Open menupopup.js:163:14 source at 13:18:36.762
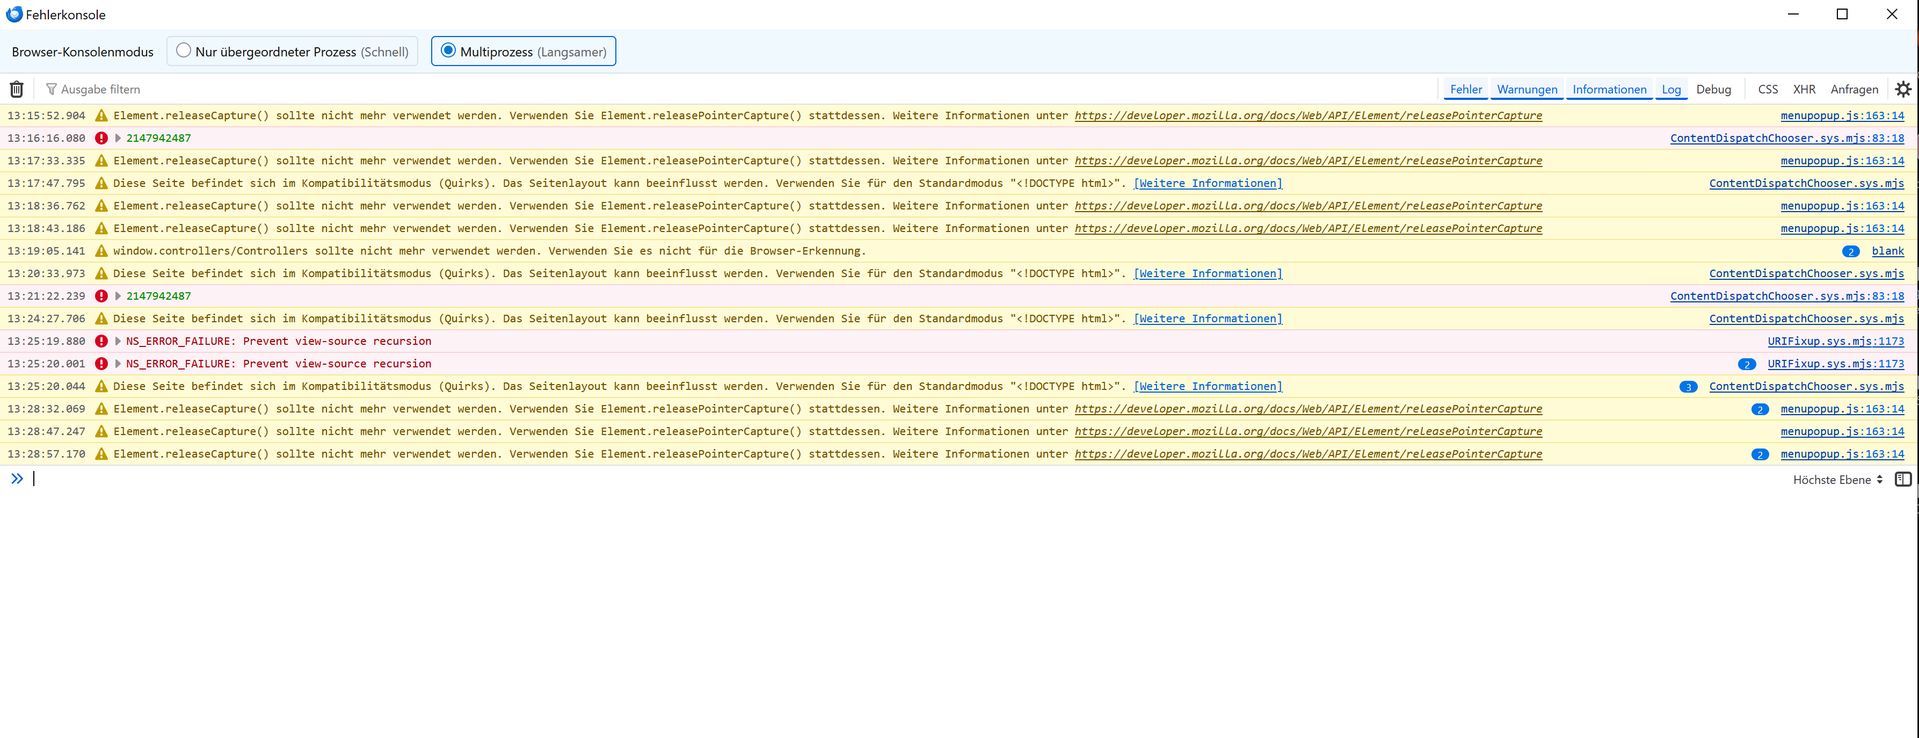1919x738 pixels. [x=1842, y=206]
